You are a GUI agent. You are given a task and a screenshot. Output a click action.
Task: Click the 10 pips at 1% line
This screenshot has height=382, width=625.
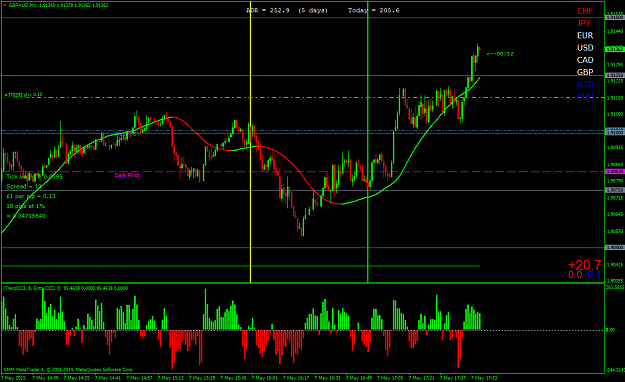(x=26, y=206)
